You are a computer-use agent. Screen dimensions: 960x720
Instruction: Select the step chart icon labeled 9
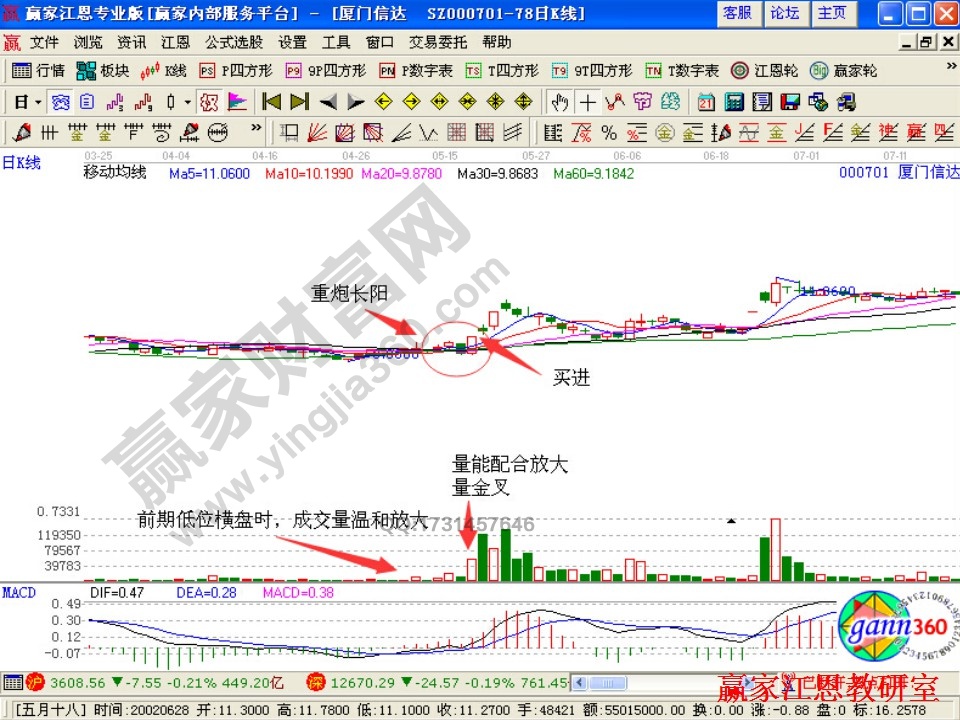click(143, 102)
